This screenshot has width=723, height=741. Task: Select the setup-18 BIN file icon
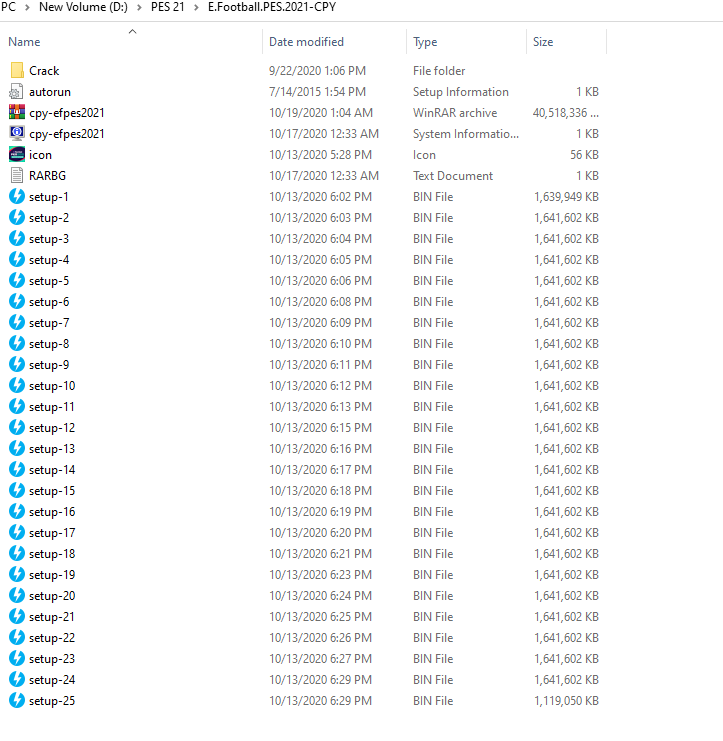point(17,553)
